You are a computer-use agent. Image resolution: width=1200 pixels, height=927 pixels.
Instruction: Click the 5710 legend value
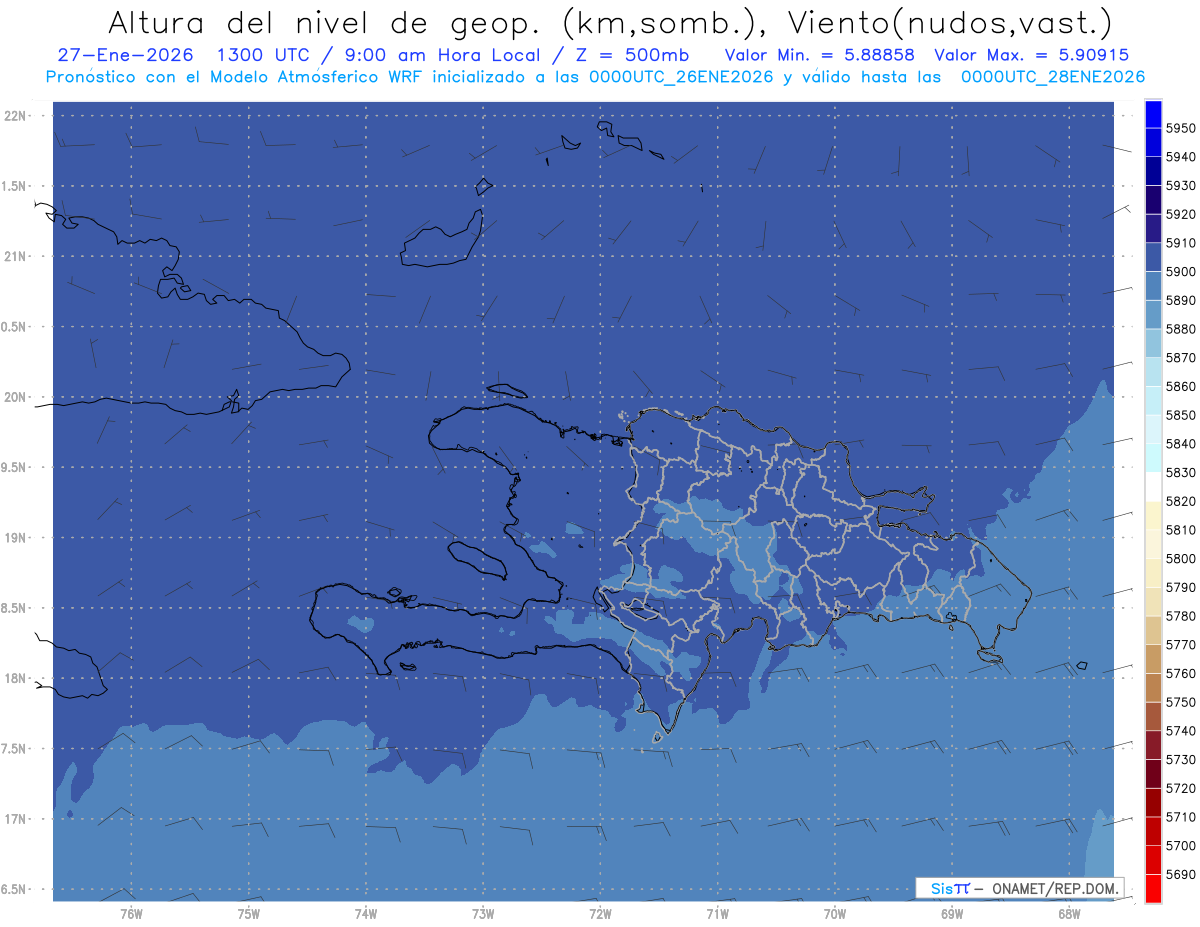tap(1180, 817)
